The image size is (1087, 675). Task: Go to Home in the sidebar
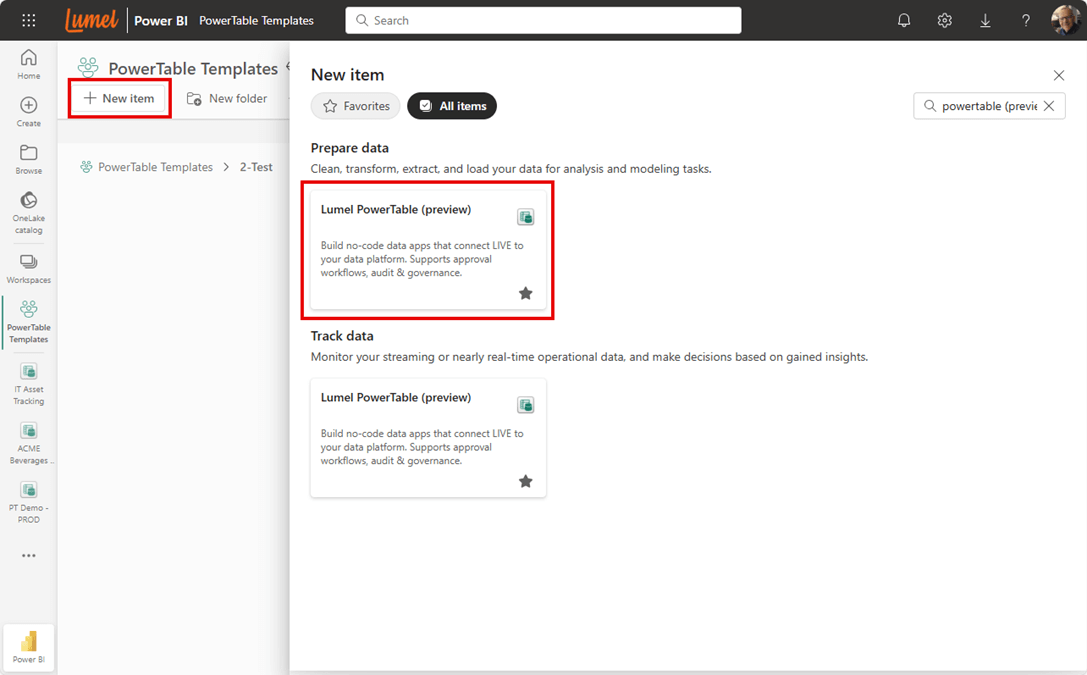29,64
